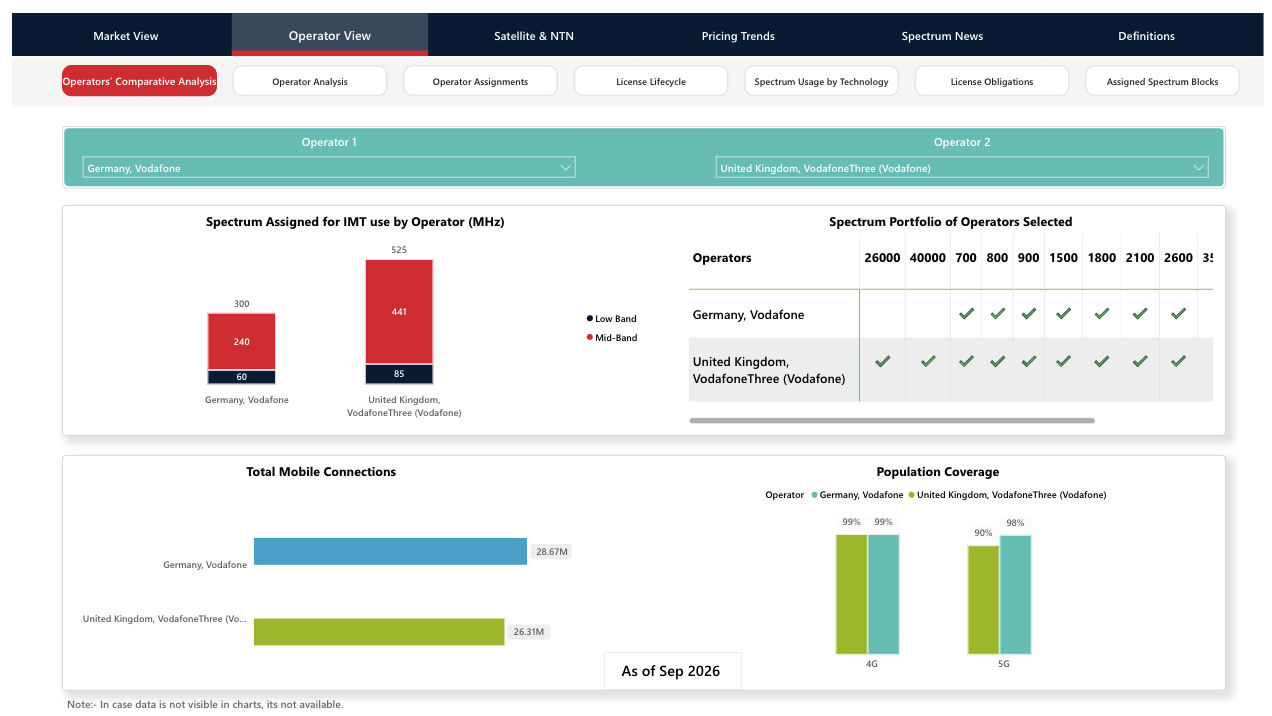Click United Kingdom VodafoneThree's 40000 band checkmark
The image size is (1272, 716).
point(927,362)
